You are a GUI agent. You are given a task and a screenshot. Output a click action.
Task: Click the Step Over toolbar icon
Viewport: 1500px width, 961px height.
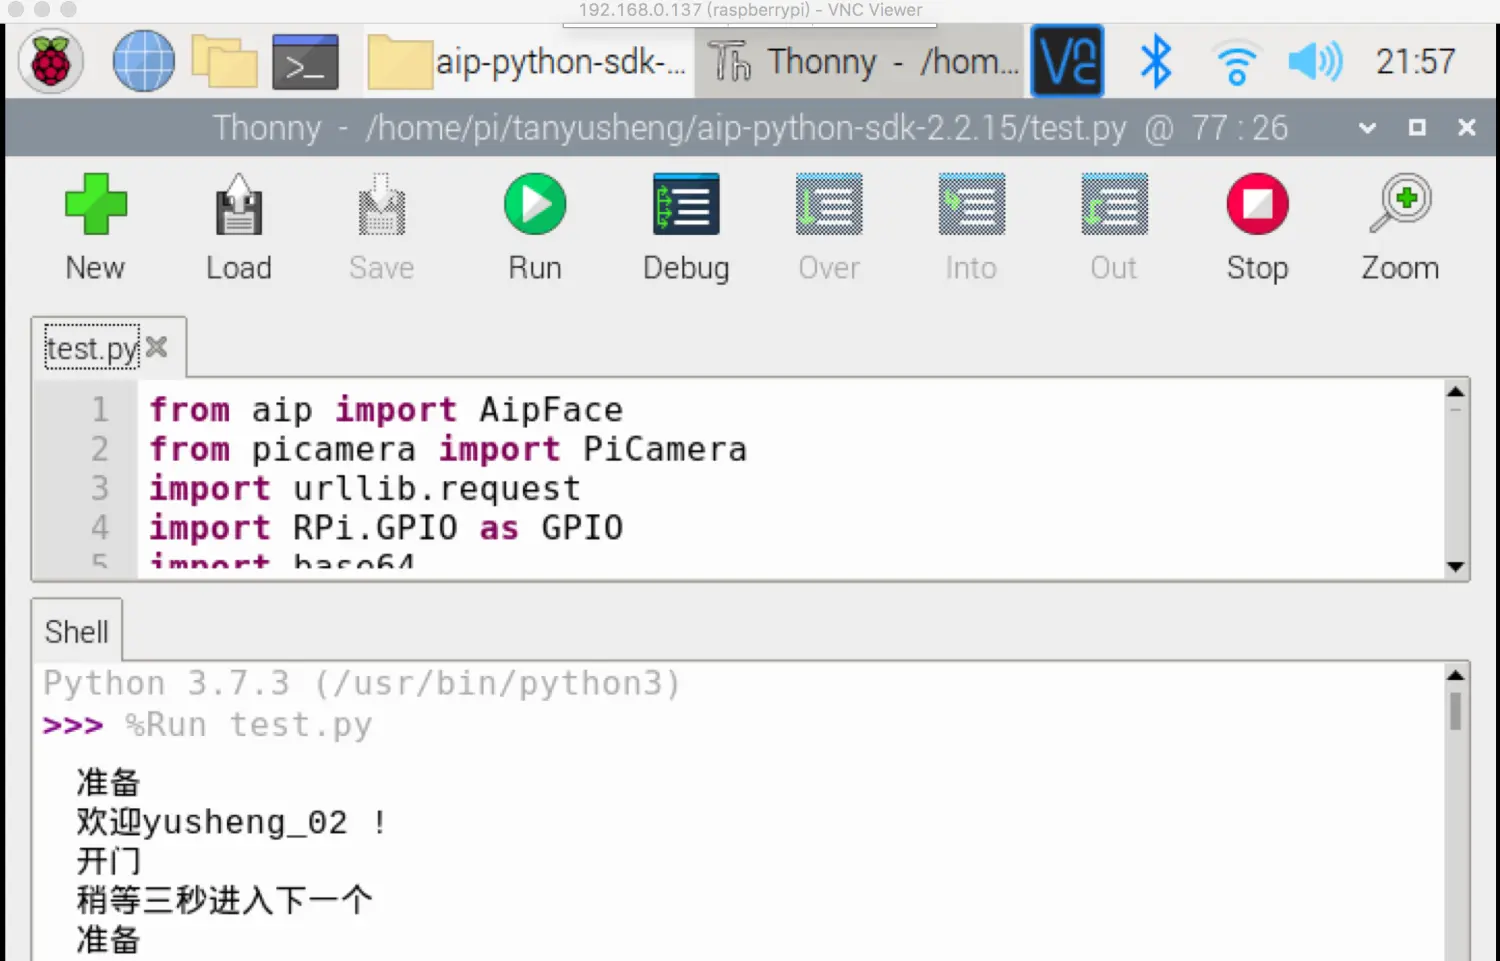click(x=829, y=204)
